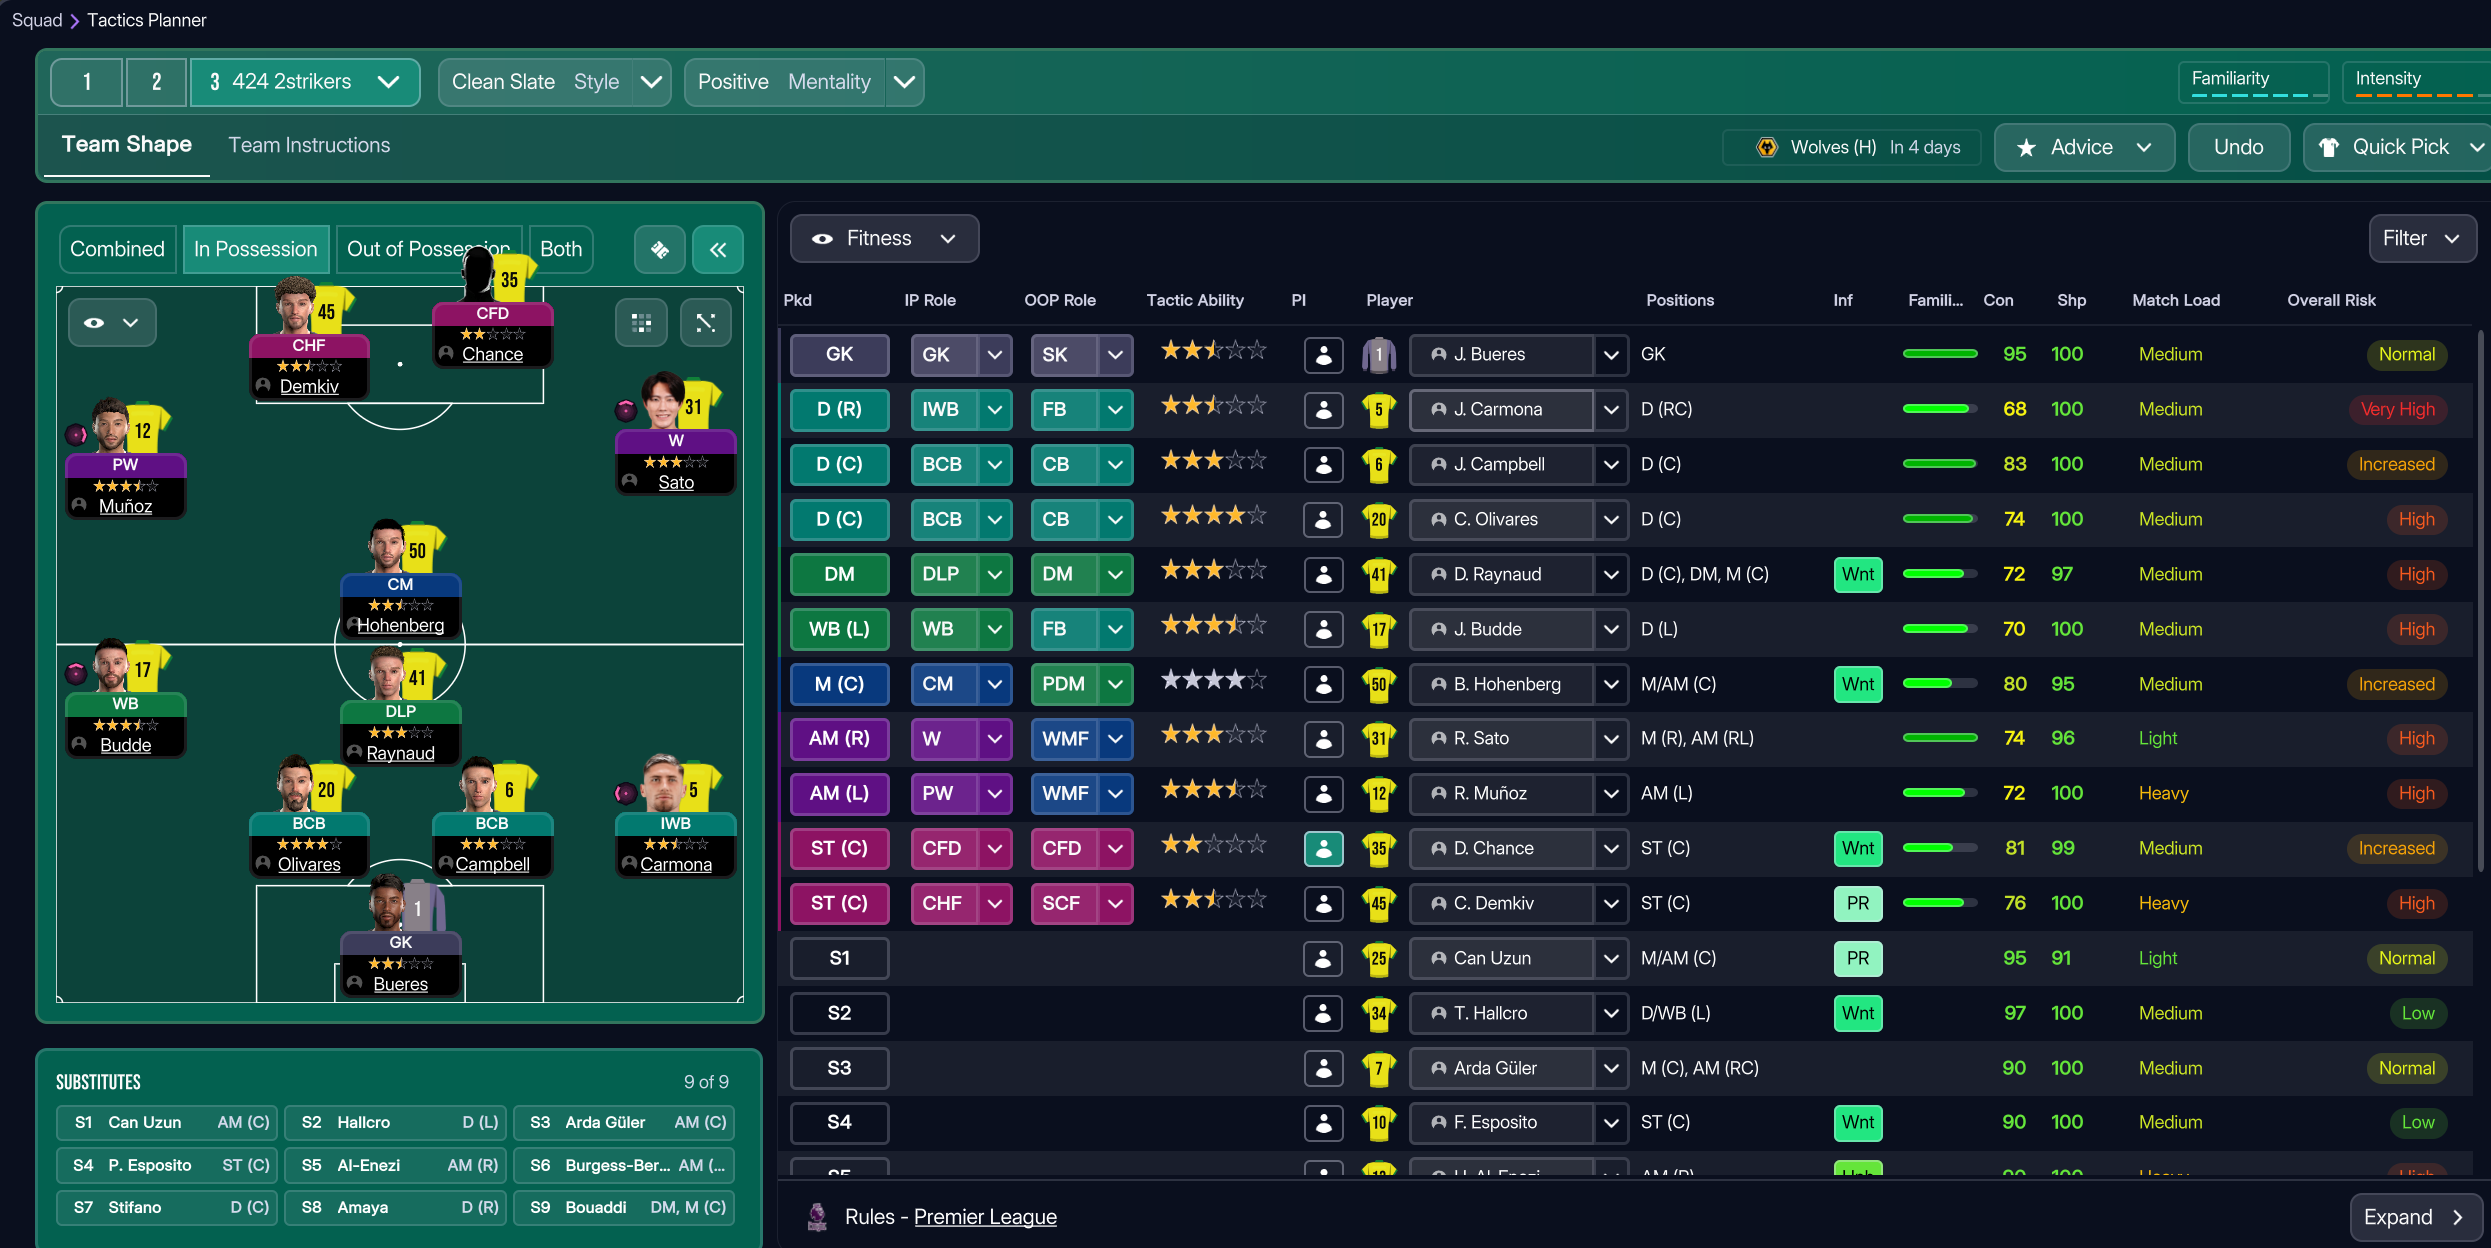Collapse the pitch panel with double-chevron icon
This screenshot has width=2491, height=1248.
tap(718, 249)
